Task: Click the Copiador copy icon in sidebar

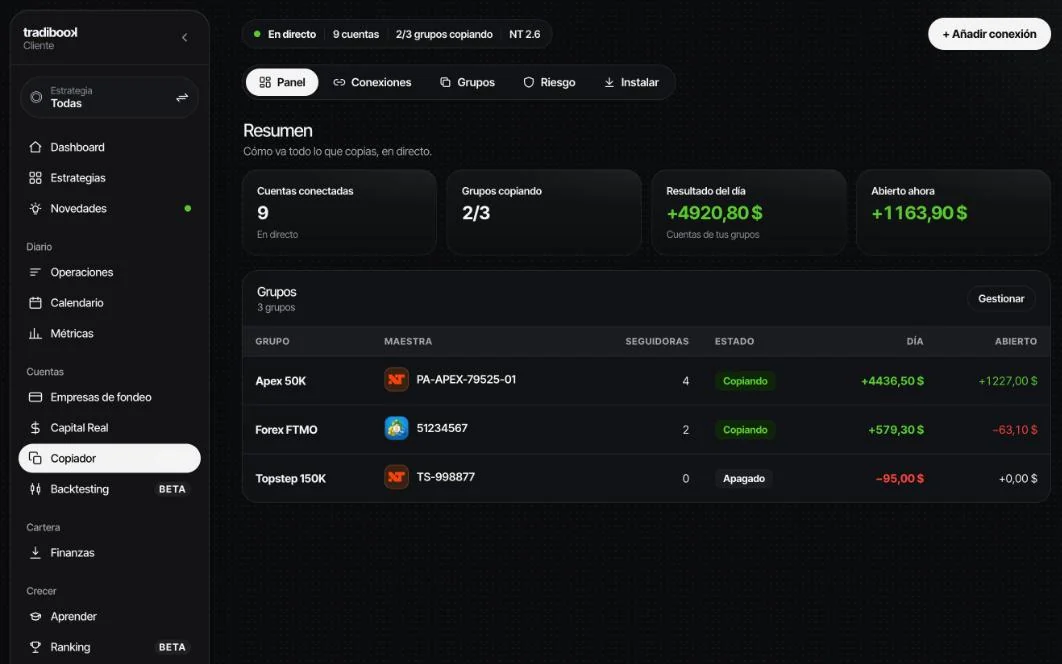Action: 35,458
